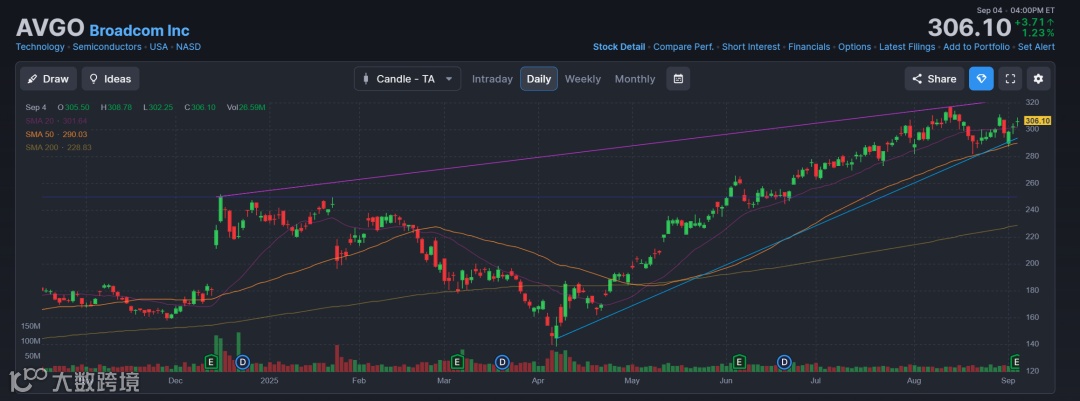
Task: Click Set Alert link
Action: 1036,47
